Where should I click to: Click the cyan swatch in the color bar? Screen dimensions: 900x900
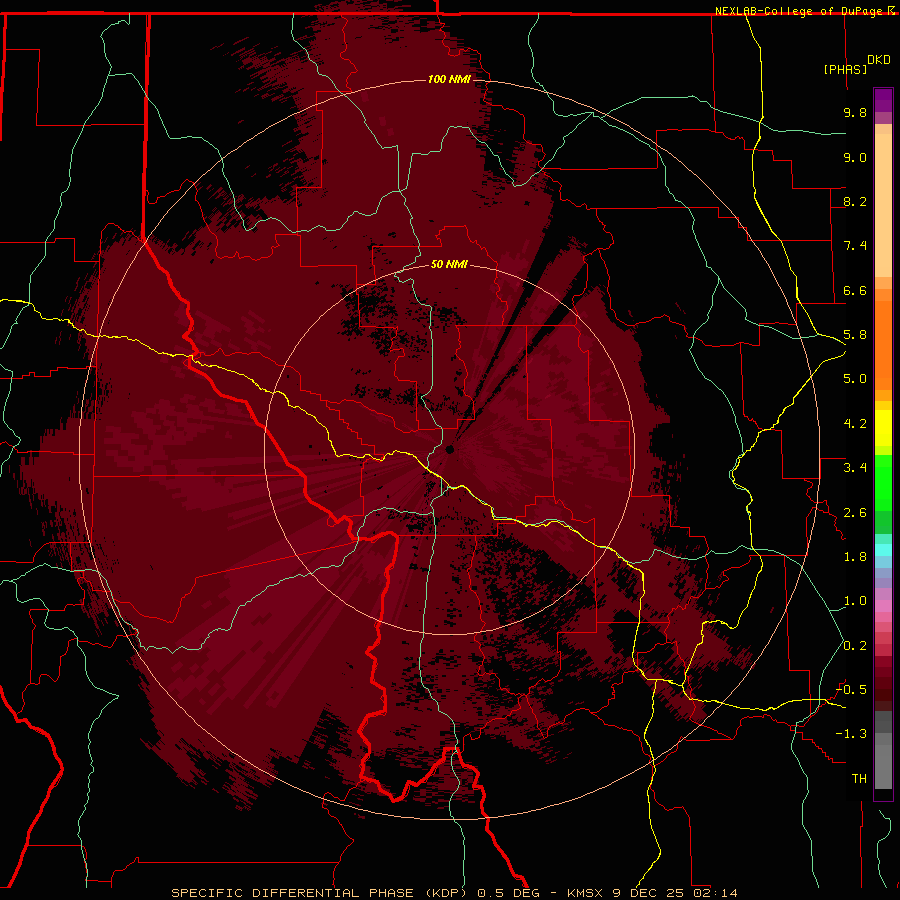883,550
